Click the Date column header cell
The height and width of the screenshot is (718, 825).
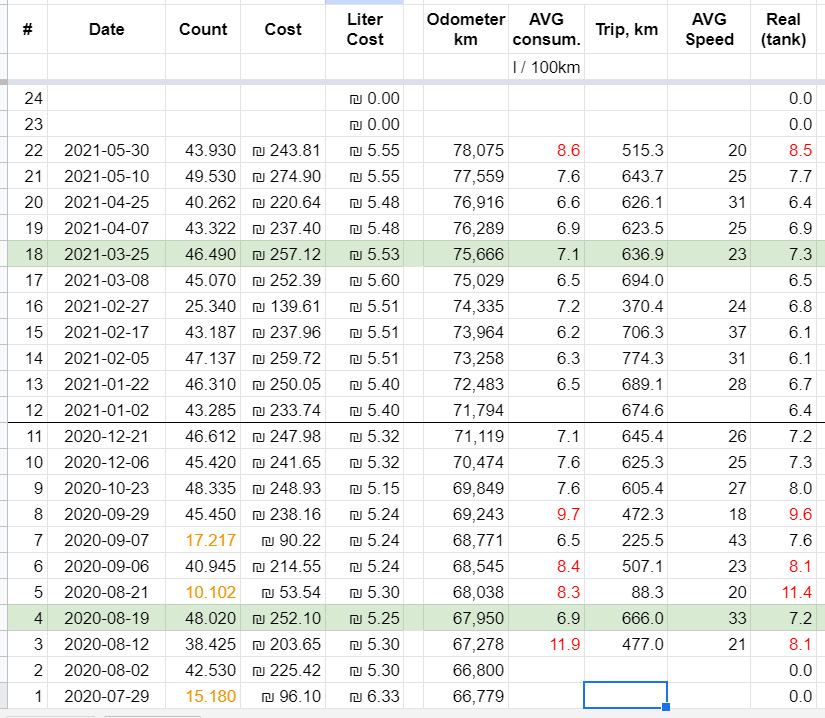coord(106,29)
